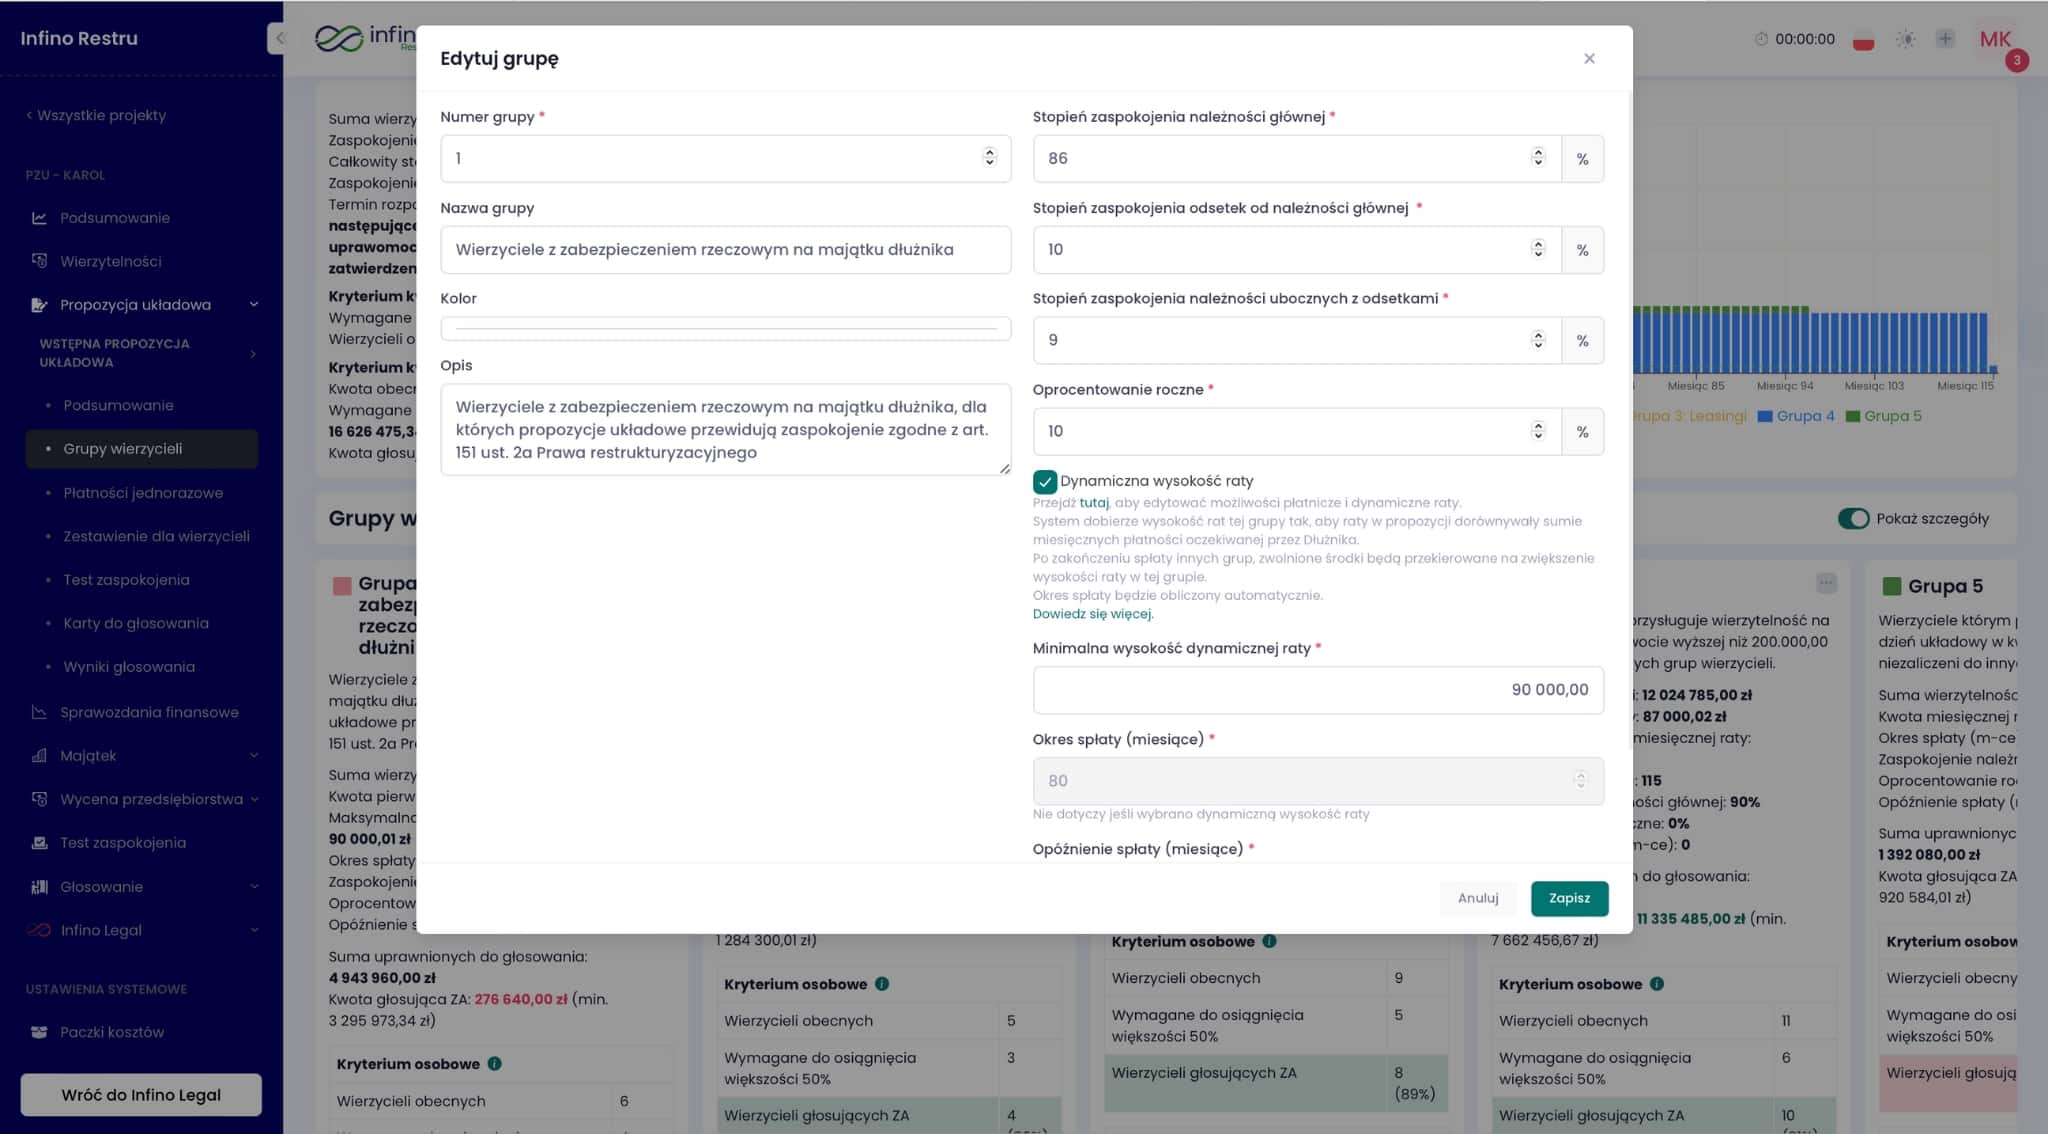Click the sun theme icon in header
The width and height of the screenshot is (2048, 1134).
point(1906,39)
